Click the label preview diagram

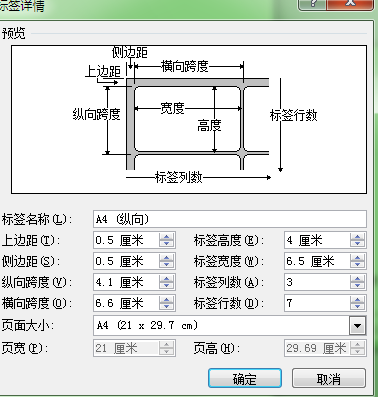189,119
